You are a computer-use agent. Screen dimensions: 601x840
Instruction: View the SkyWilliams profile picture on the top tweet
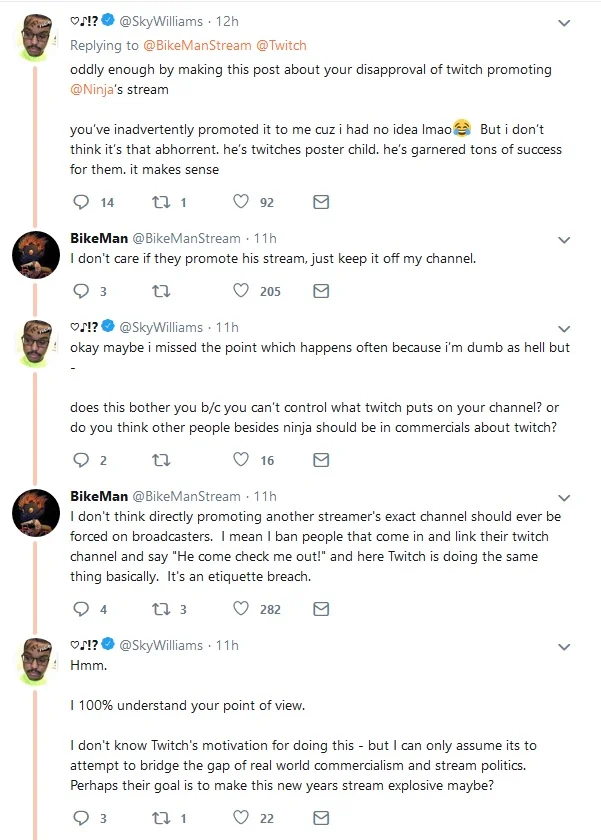[36, 38]
